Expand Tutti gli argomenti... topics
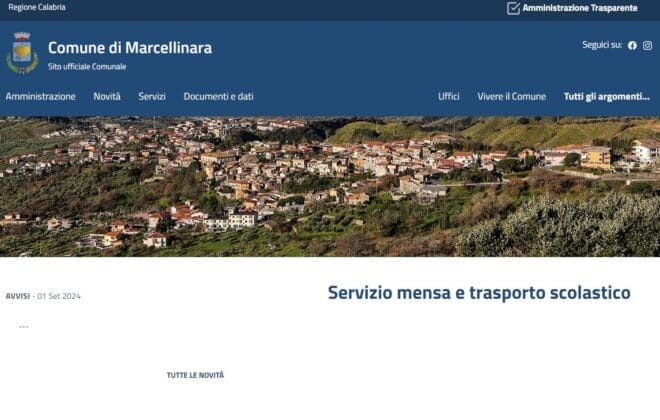The height and width of the screenshot is (420, 660). (x=606, y=96)
